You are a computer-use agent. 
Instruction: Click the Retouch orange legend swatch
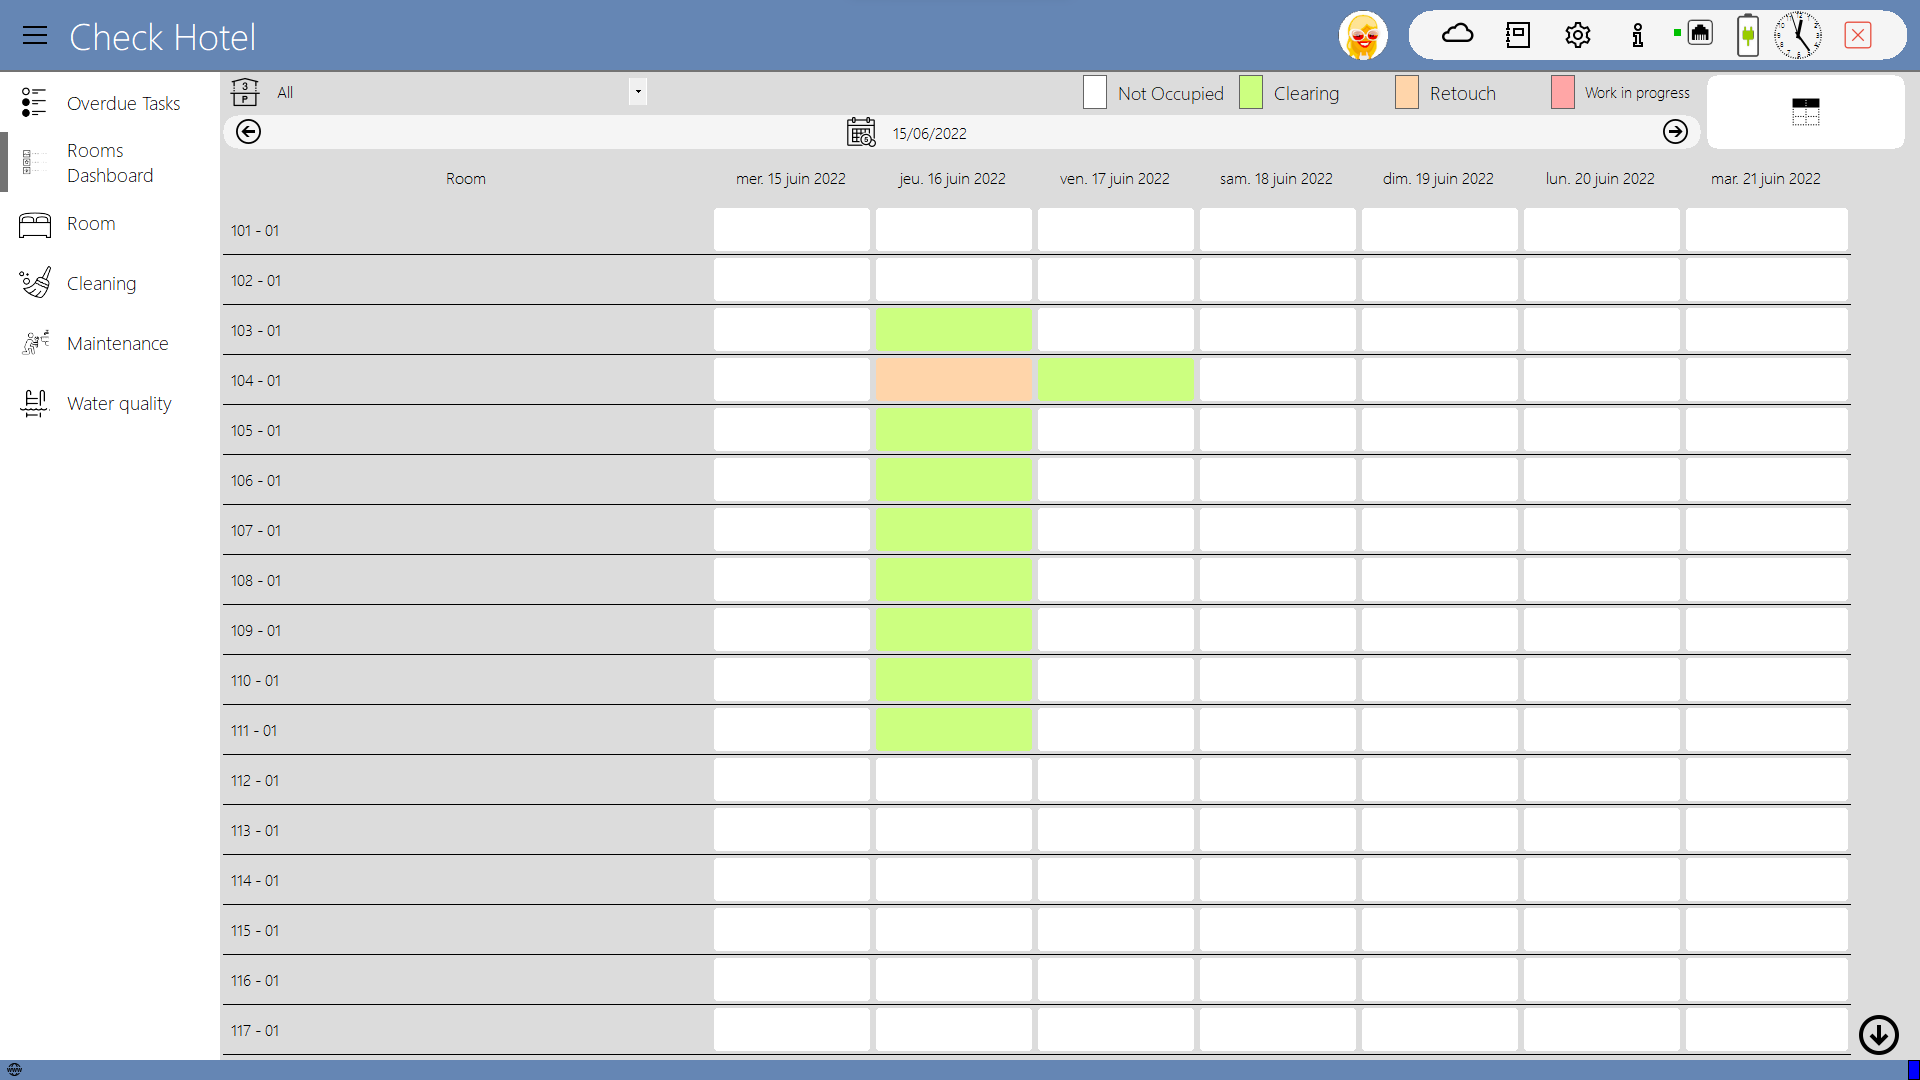[1406, 93]
